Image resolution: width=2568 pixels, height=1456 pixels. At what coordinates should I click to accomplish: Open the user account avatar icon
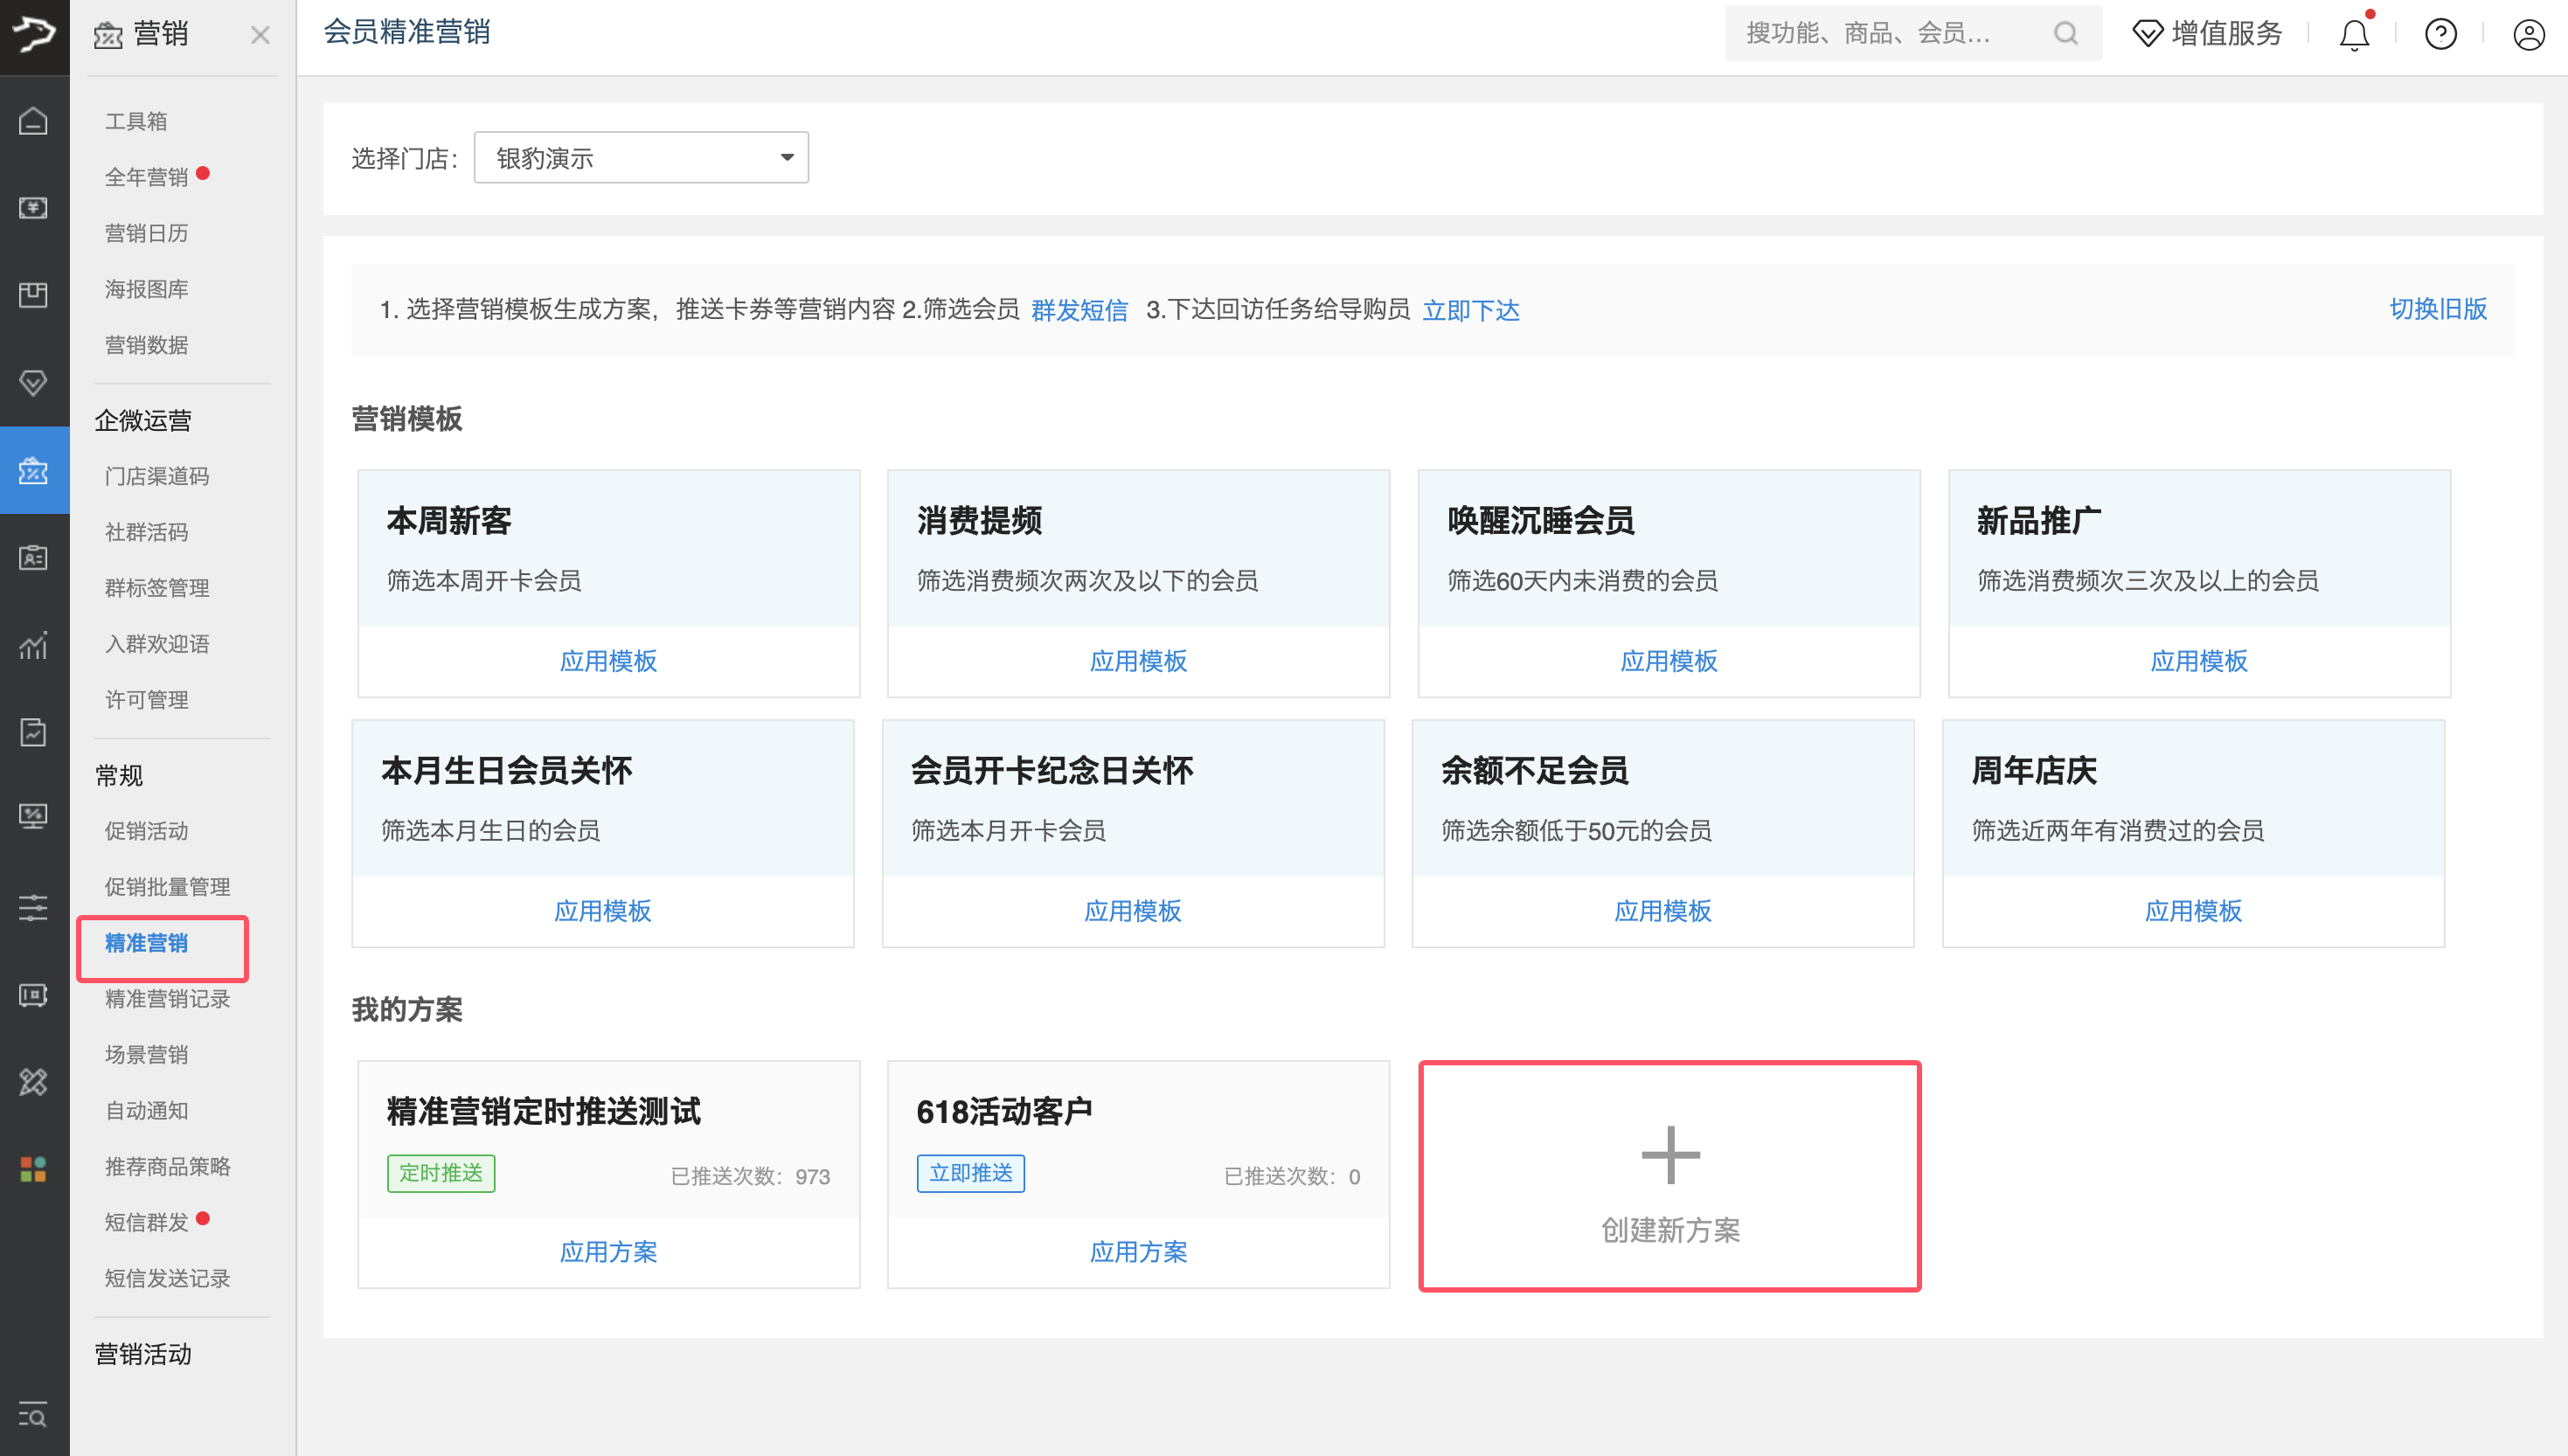(2528, 35)
